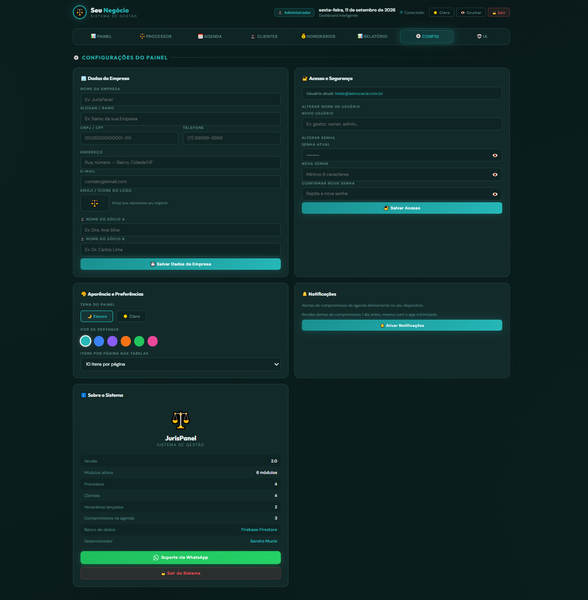Navigate to the Honorários tab
Image resolution: width=588 pixels, height=600 pixels.
tap(319, 37)
